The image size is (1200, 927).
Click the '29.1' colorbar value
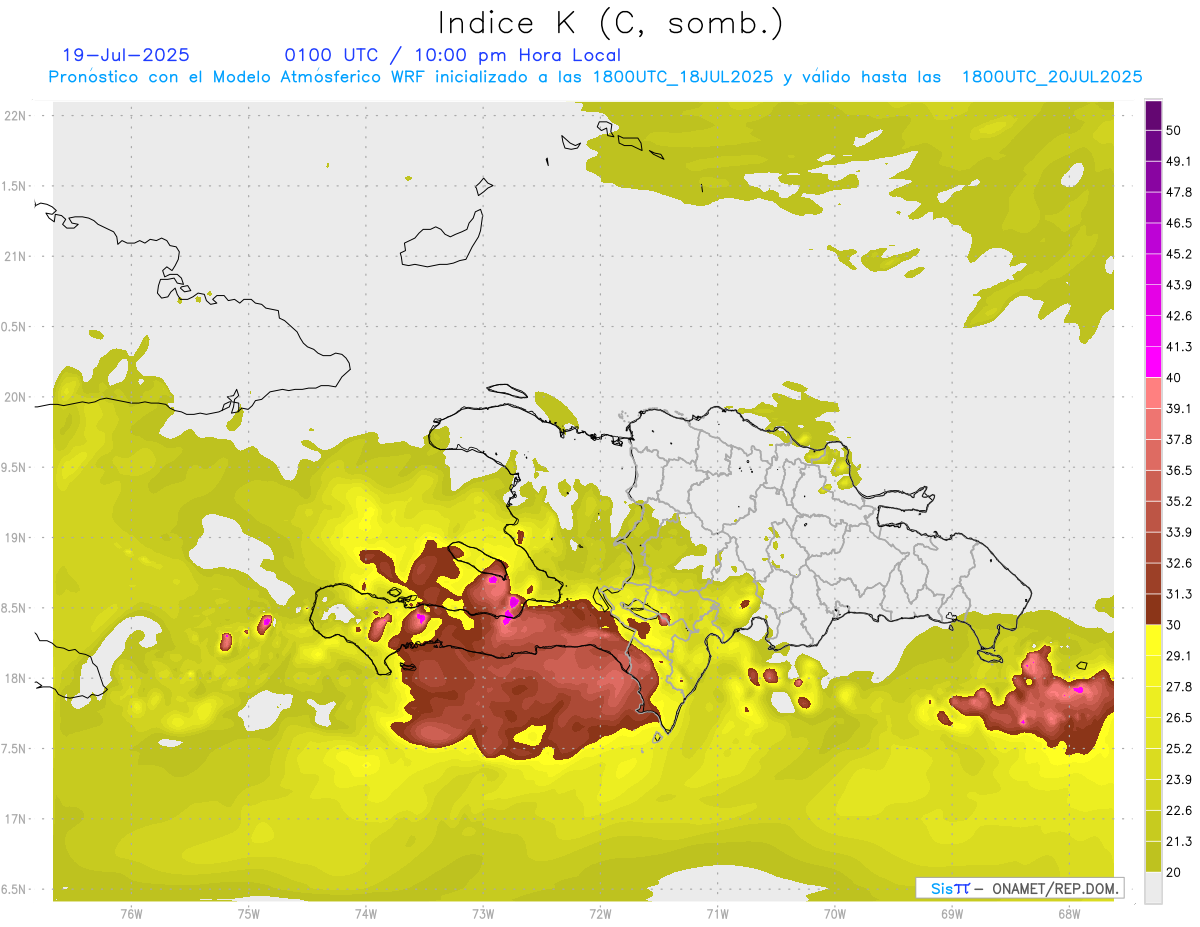tap(1178, 656)
